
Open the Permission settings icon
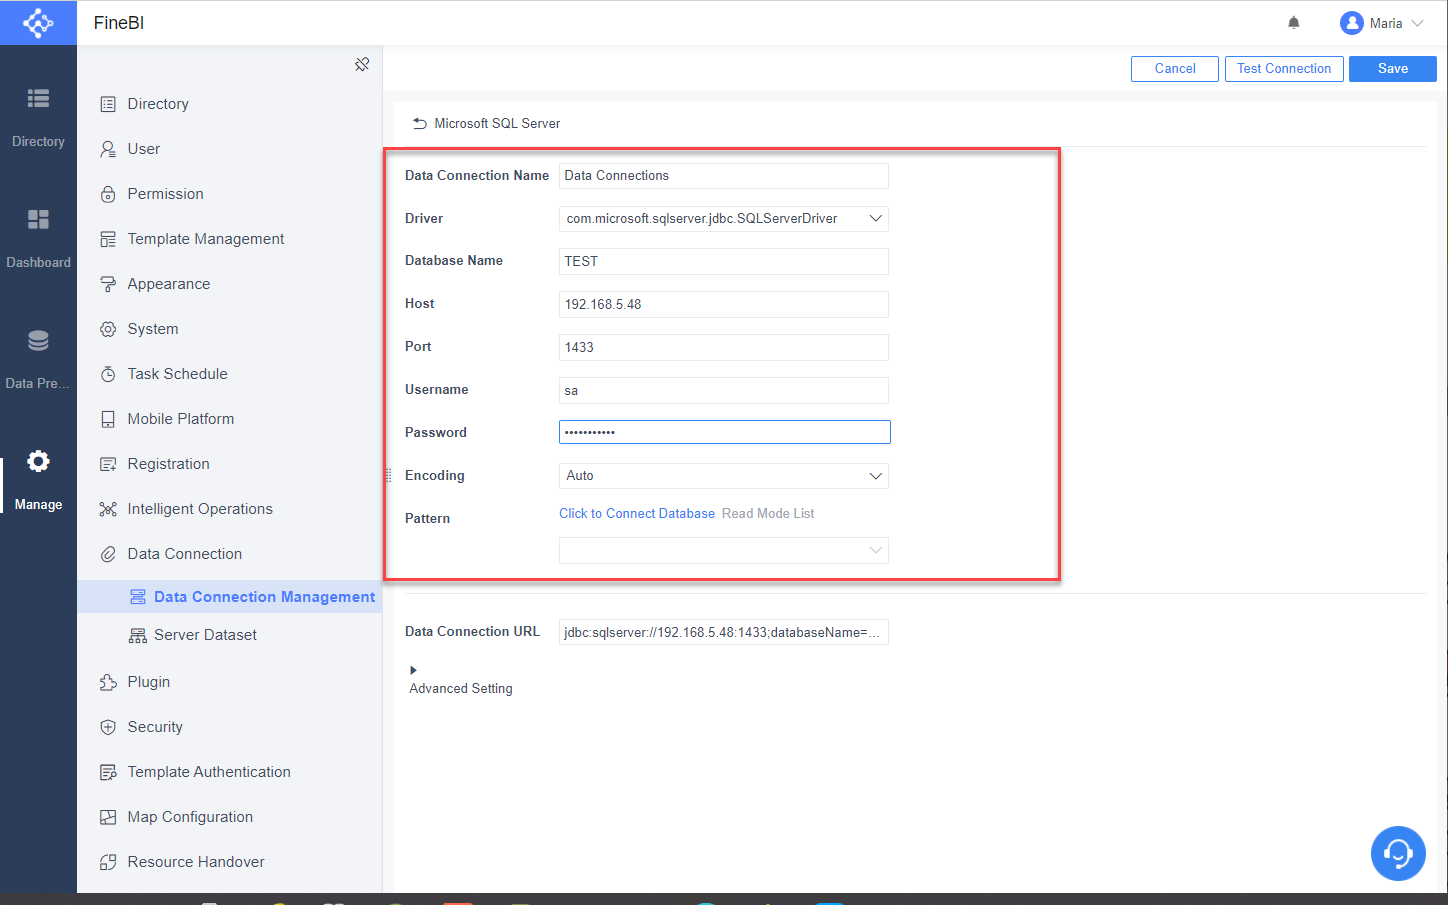coord(108,193)
